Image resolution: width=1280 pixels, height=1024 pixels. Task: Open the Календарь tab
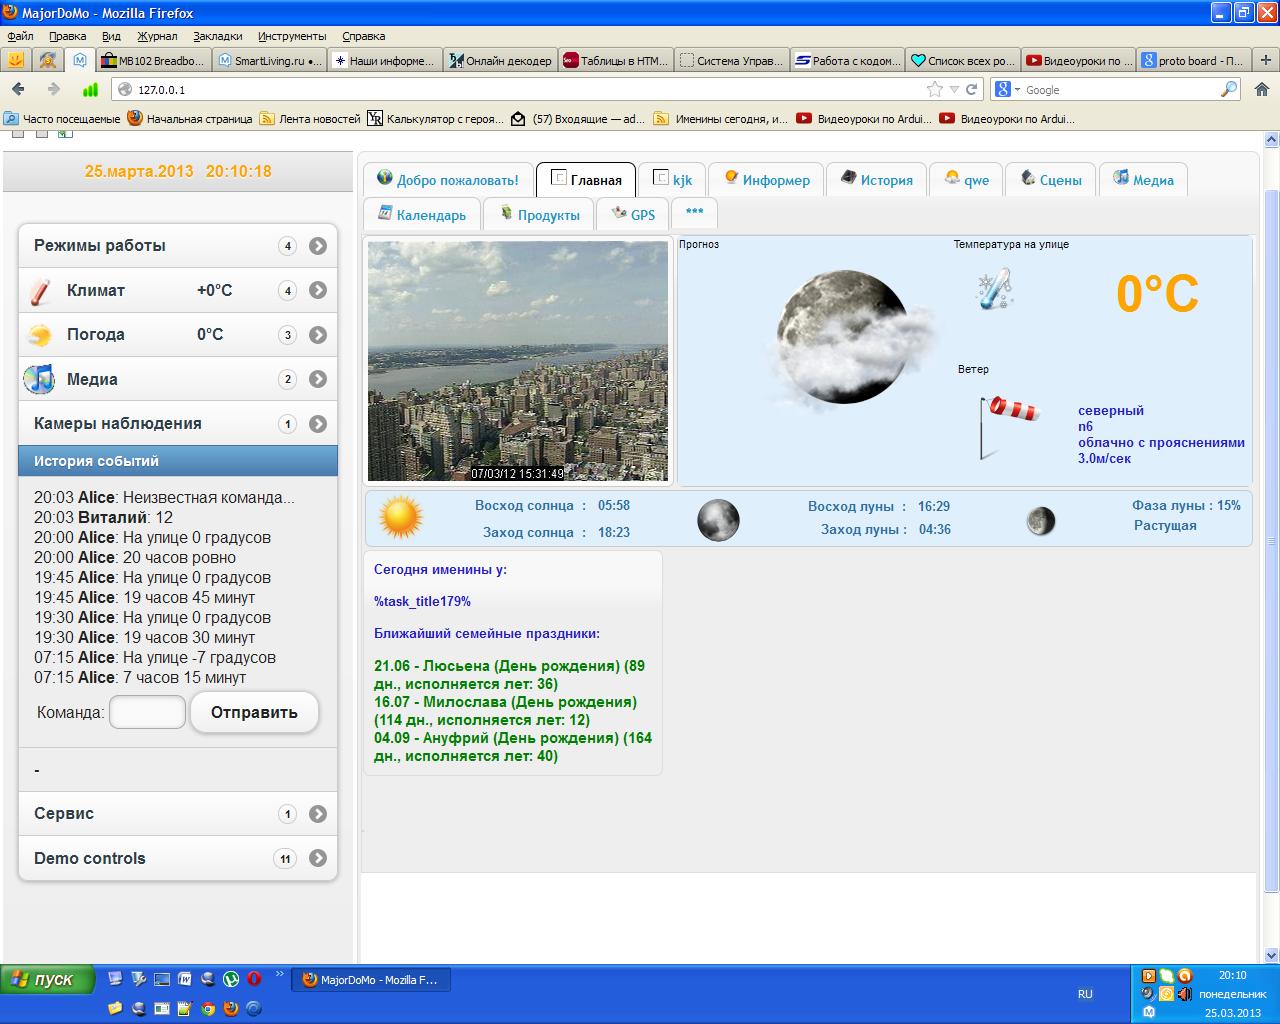click(x=422, y=214)
